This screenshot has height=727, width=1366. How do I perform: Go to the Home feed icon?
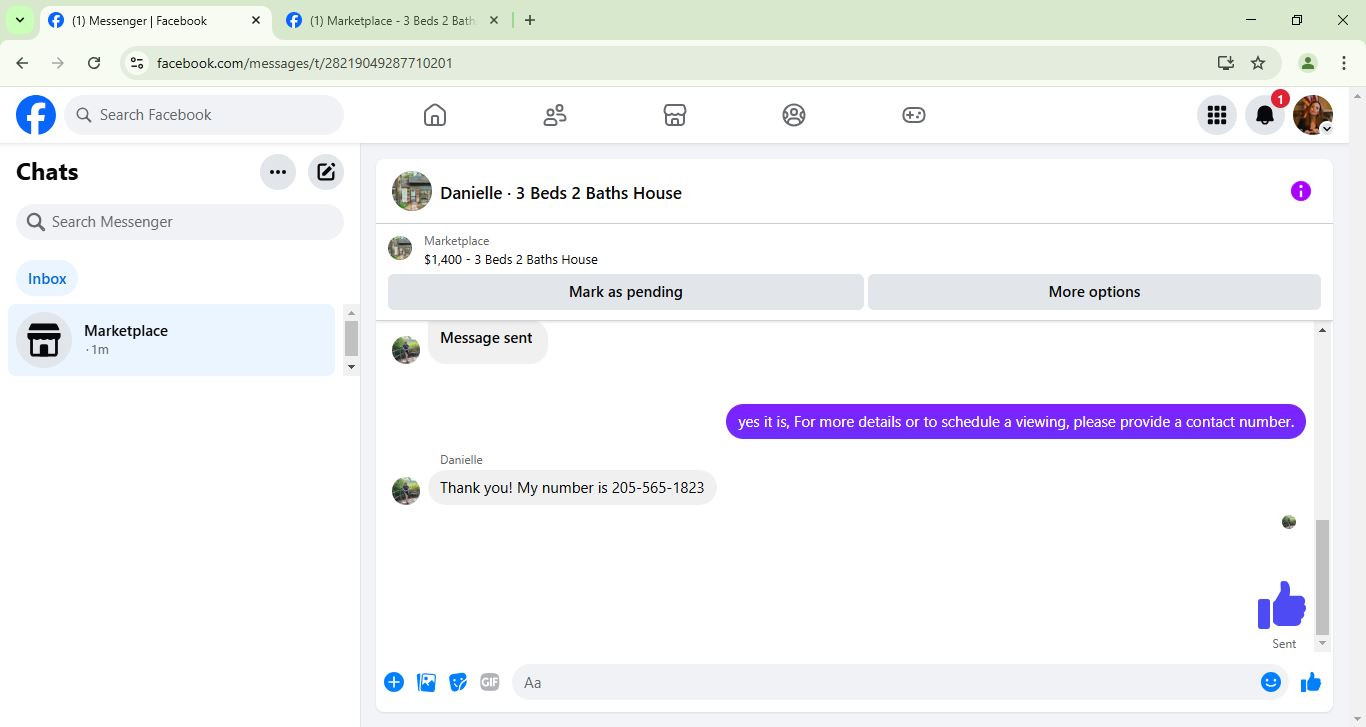[435, 115]
